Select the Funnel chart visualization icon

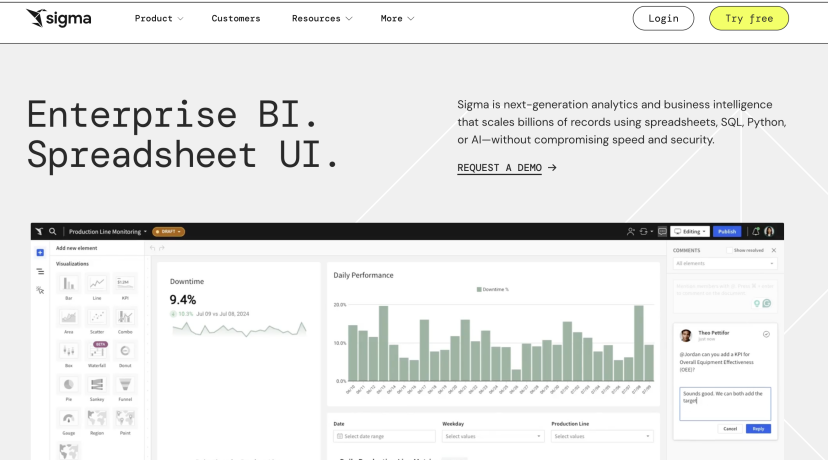[125, 386]
